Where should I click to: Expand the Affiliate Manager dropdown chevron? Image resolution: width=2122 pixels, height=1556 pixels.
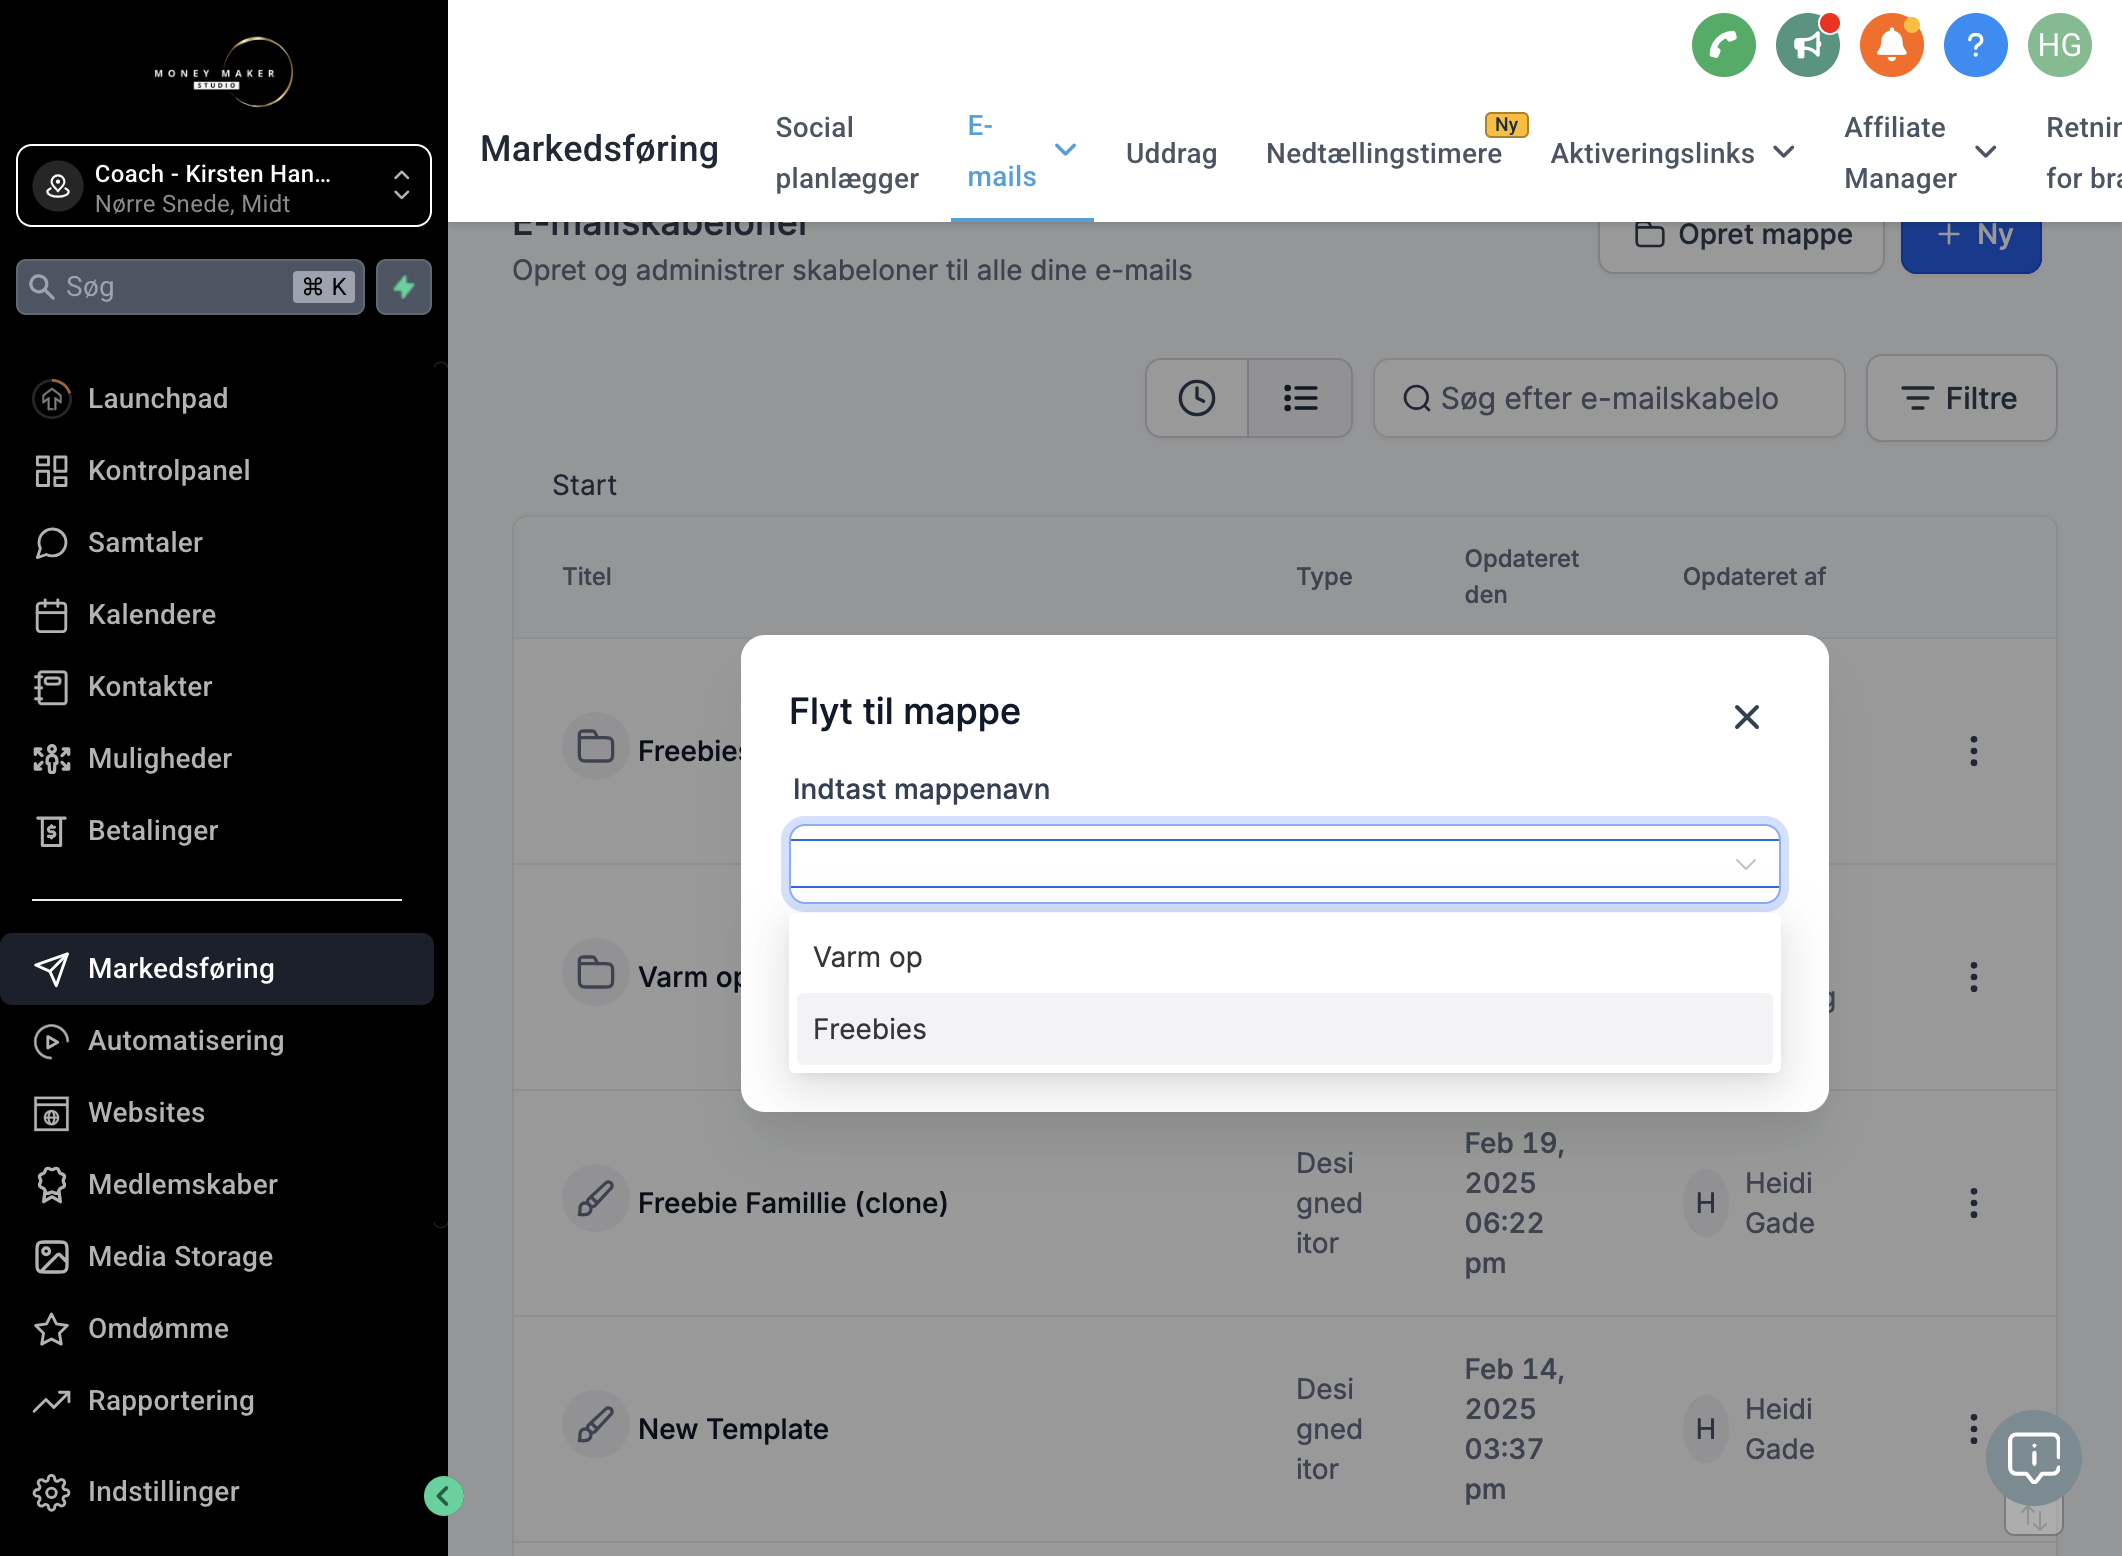click(x=1986, y=152)
